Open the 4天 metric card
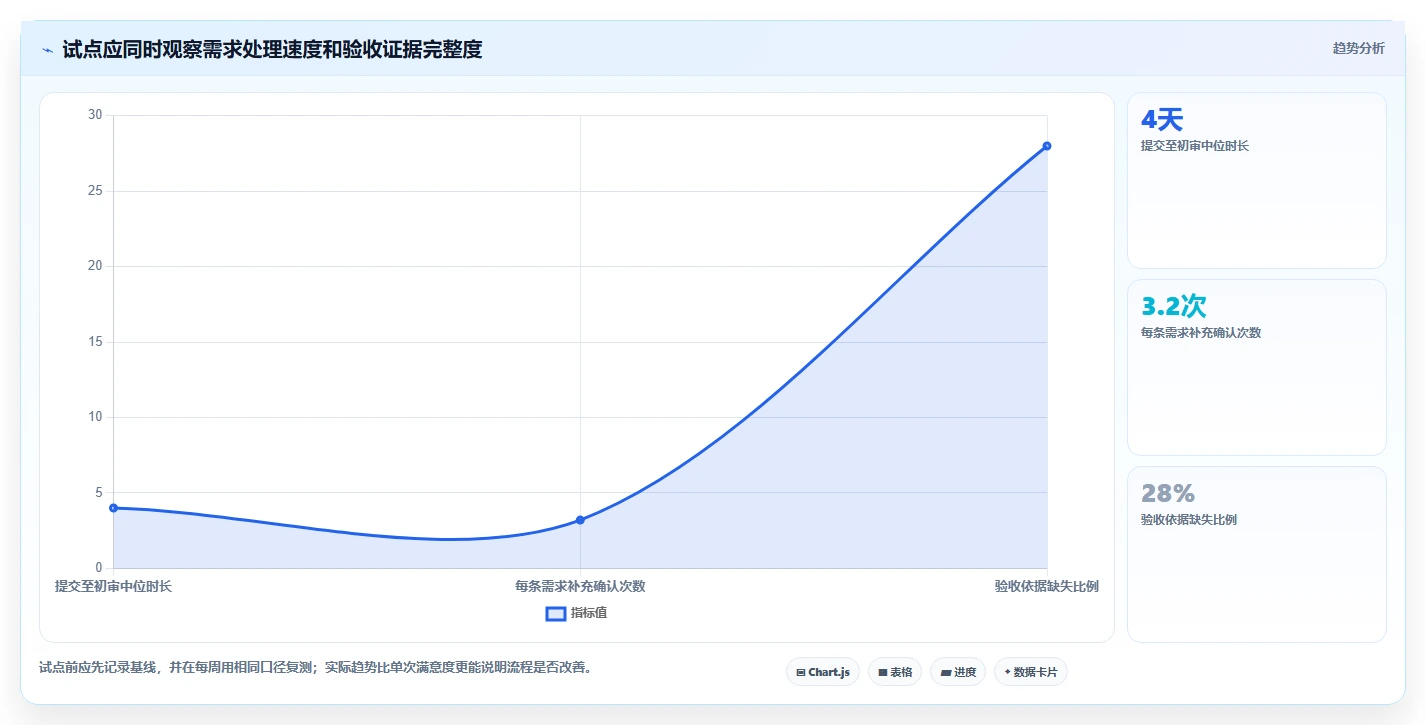 pos(1257,181)
